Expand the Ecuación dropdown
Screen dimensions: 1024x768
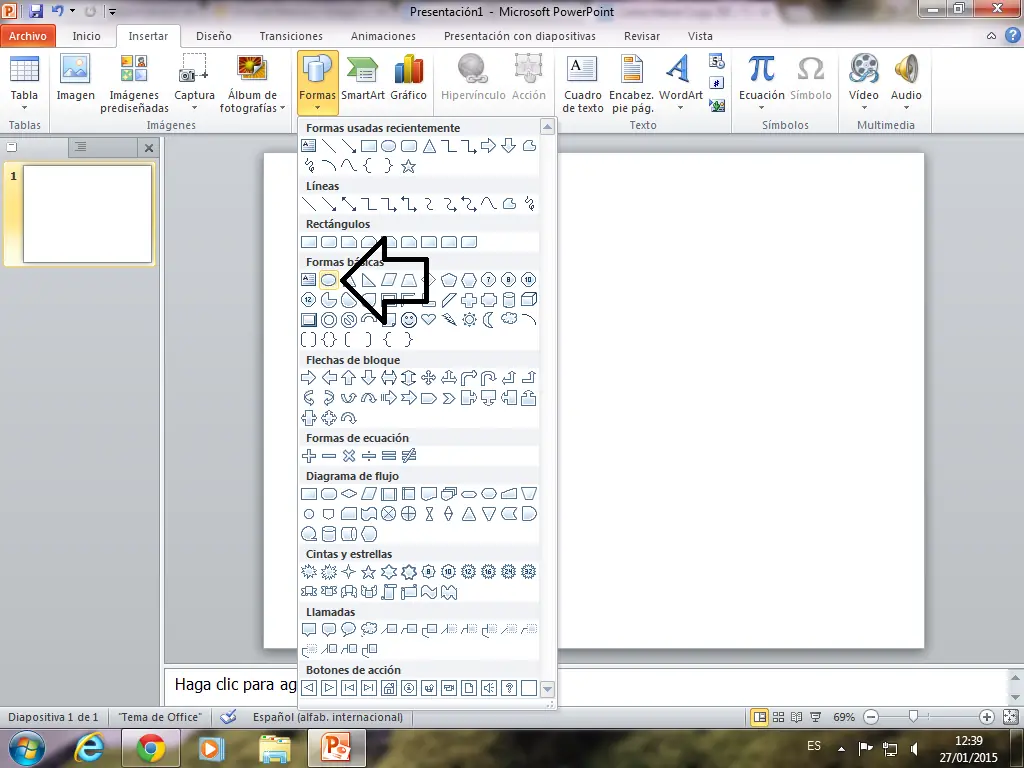click(x=761, y=108)
